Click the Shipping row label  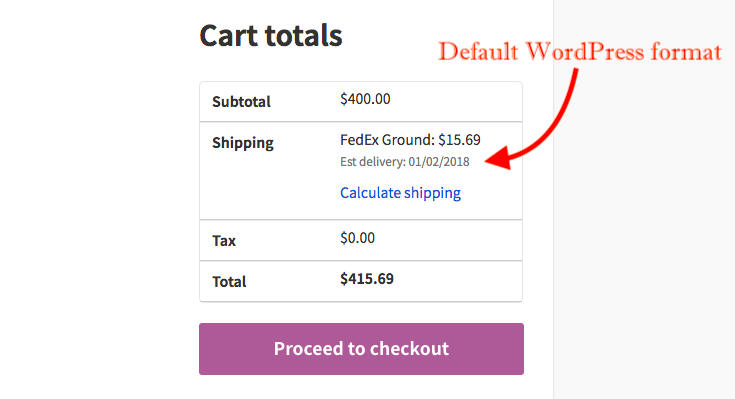(x=243, y=143)
